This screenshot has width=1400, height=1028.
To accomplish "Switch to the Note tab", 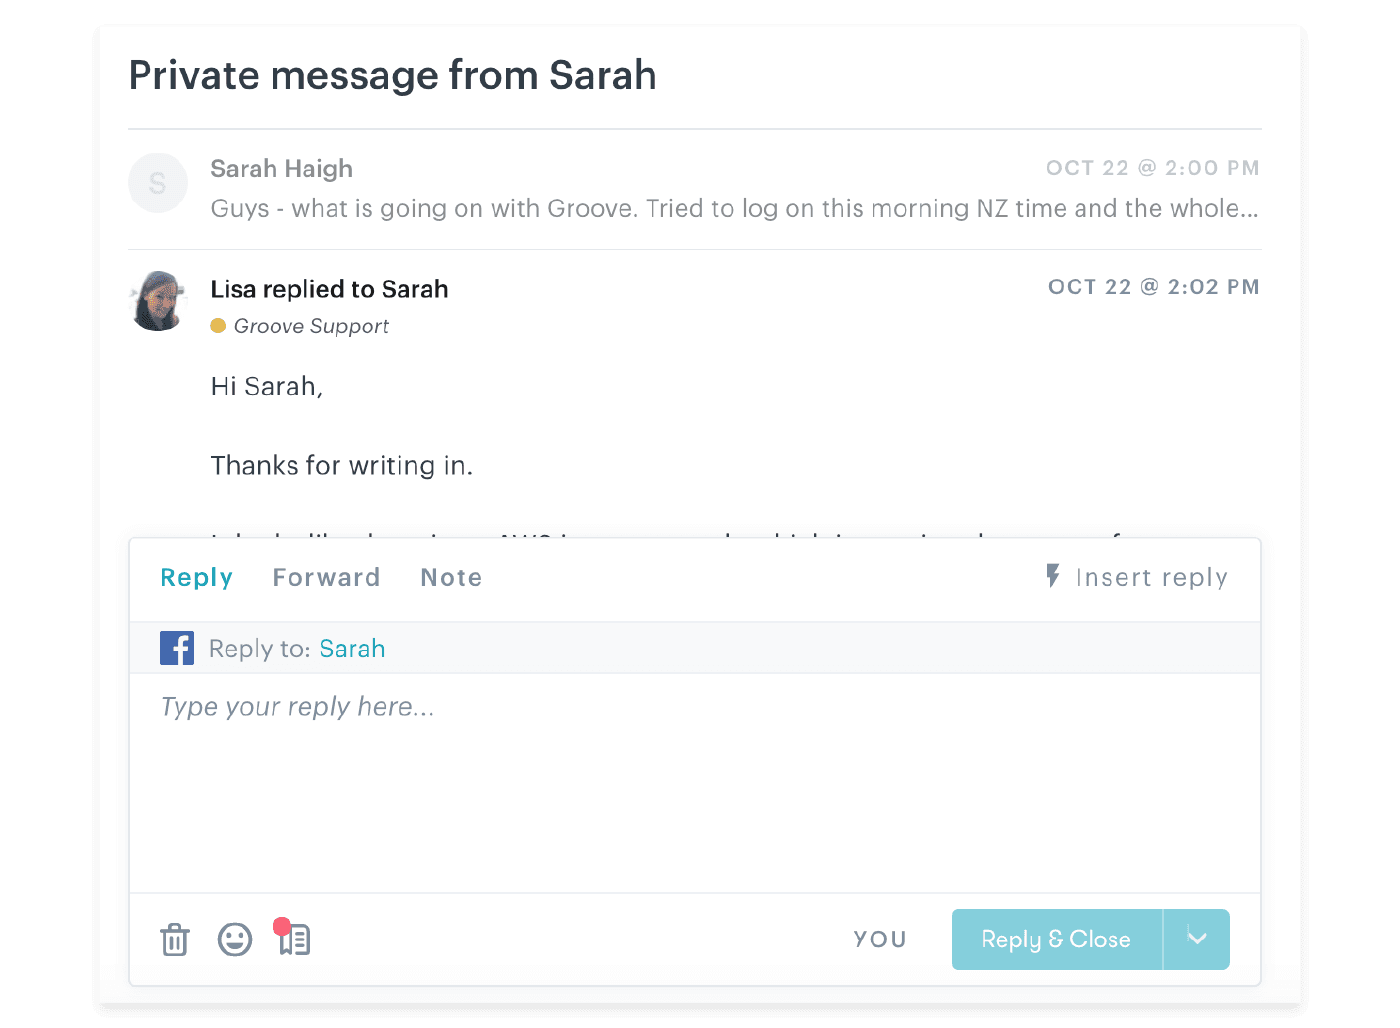I will pyautogui.click(x=451, y=577).
